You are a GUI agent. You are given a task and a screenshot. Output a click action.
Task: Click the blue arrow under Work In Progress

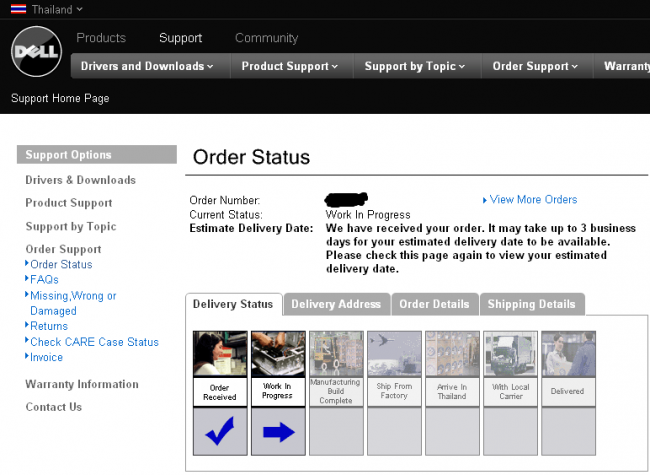pyautogui.click(x=278, y=432)
